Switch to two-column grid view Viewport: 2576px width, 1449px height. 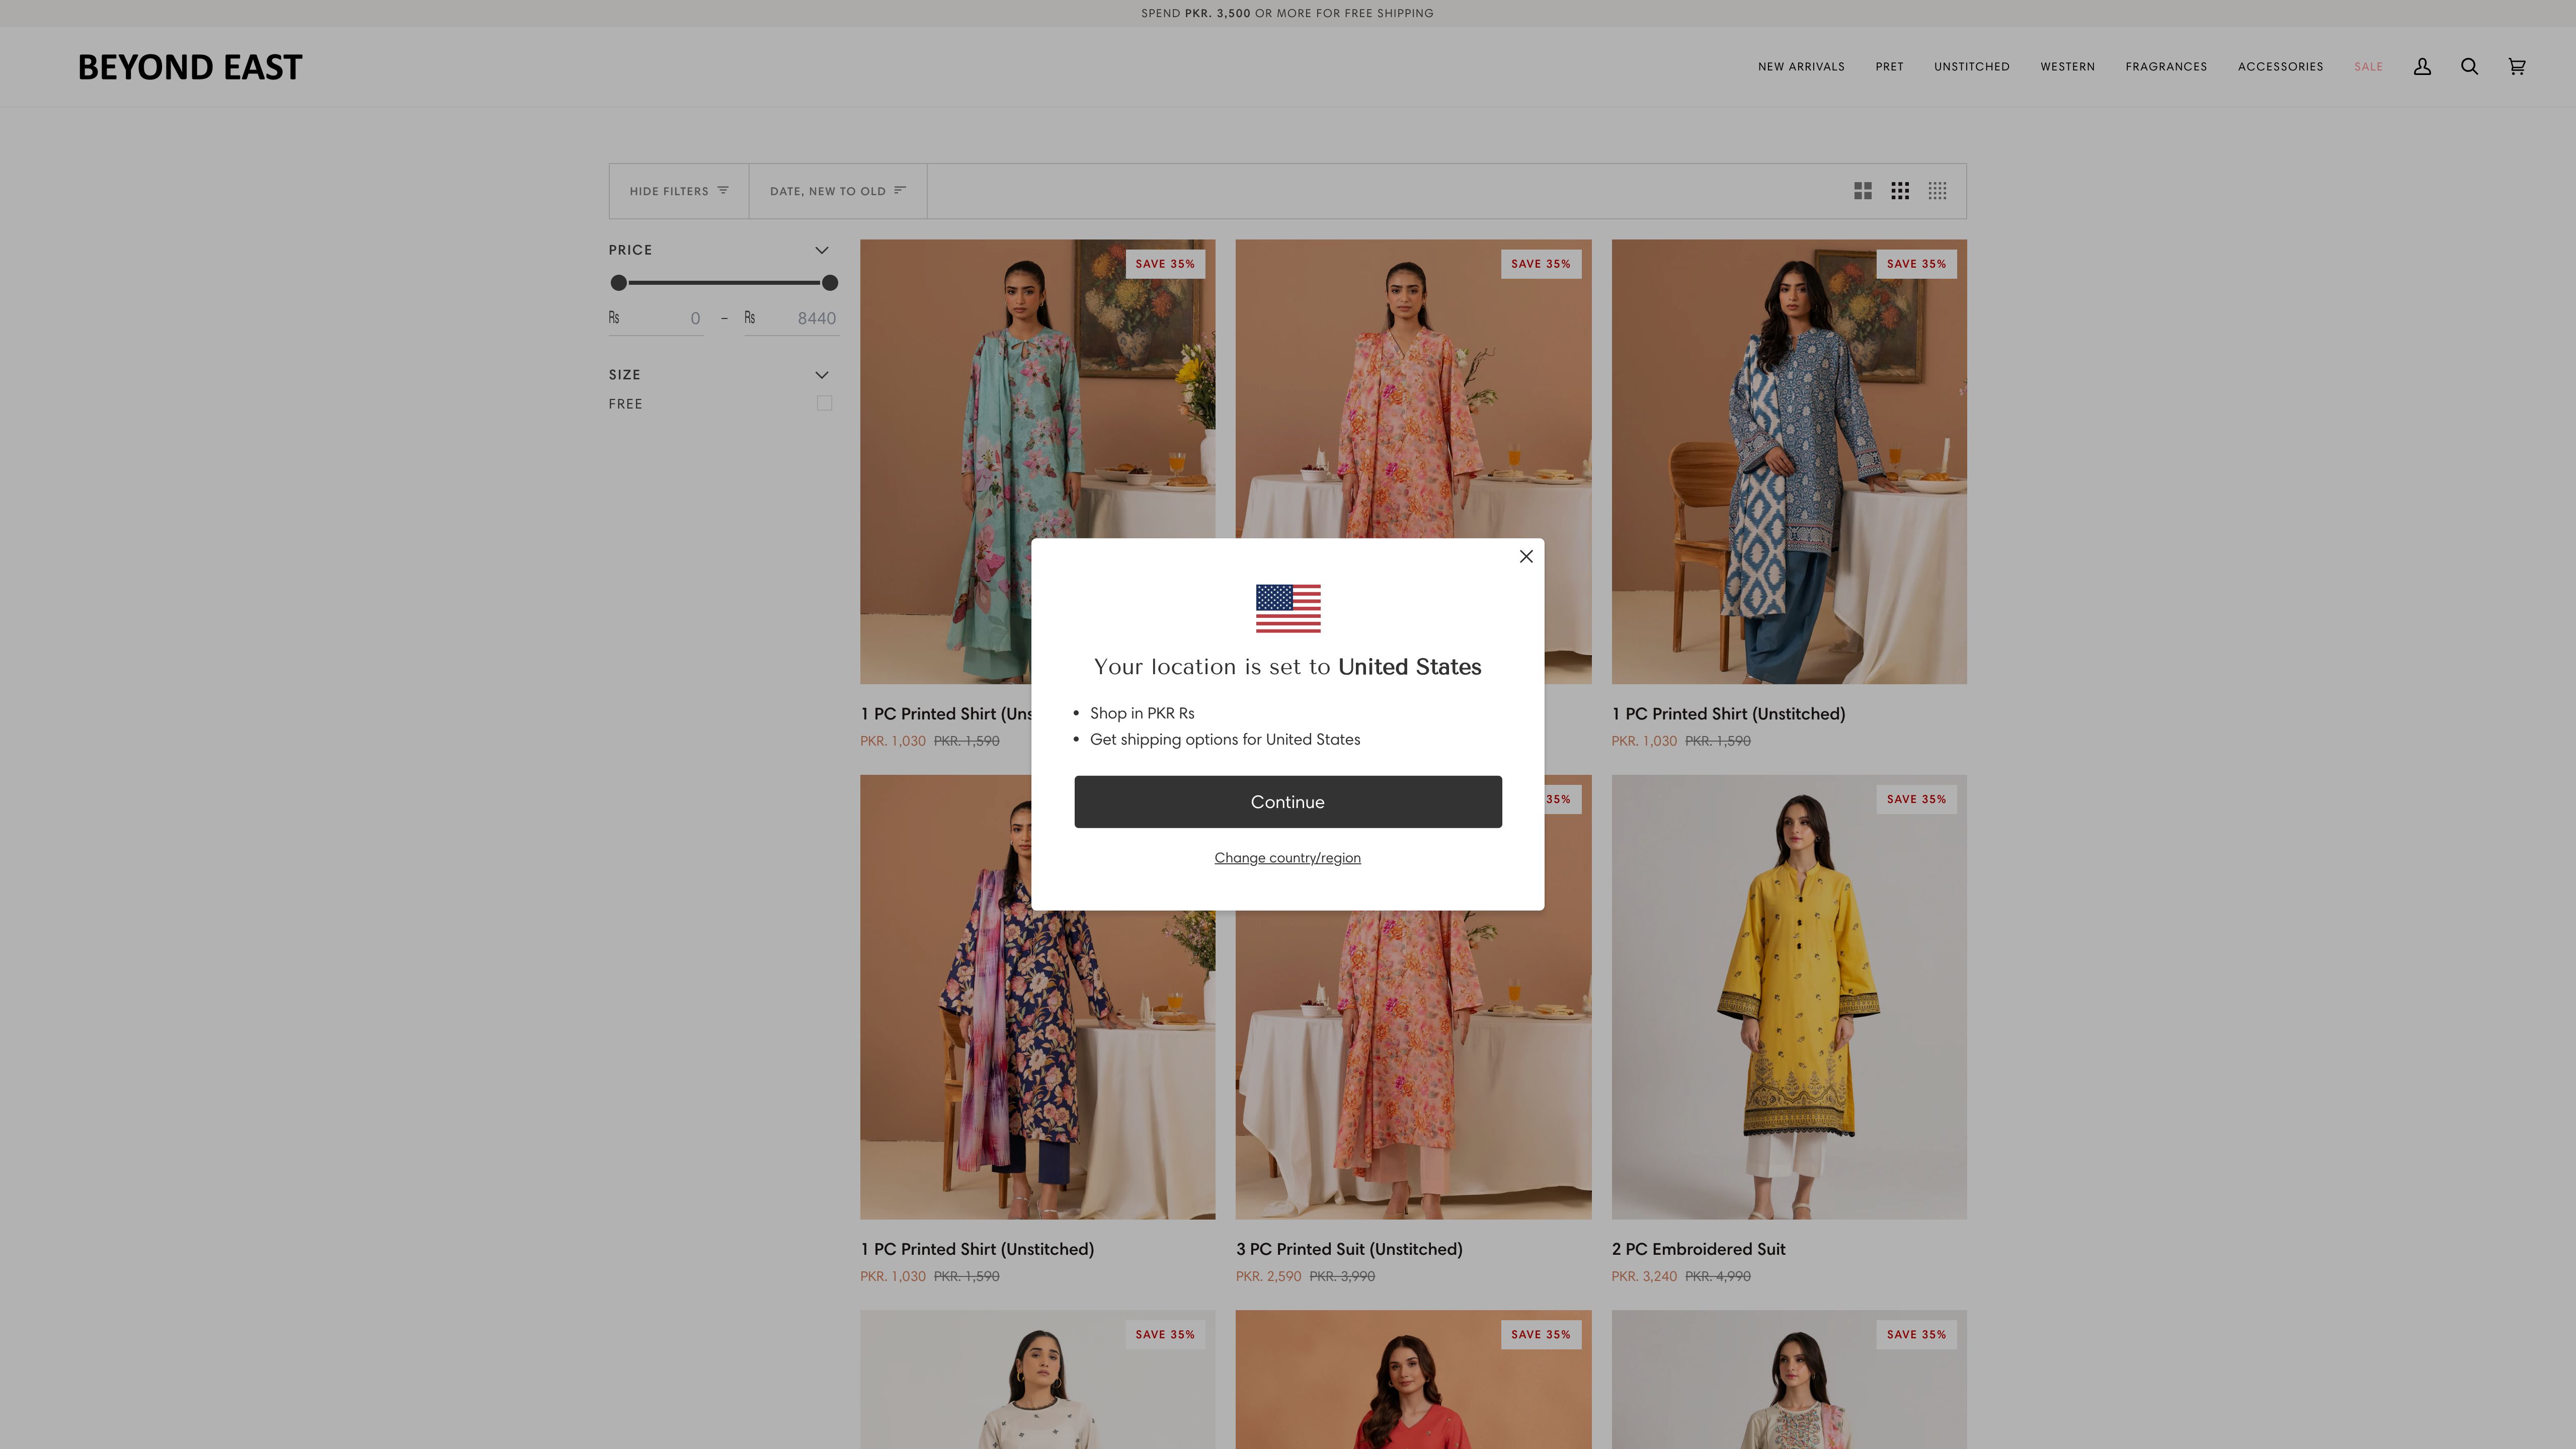click(x=1862, y=191)
